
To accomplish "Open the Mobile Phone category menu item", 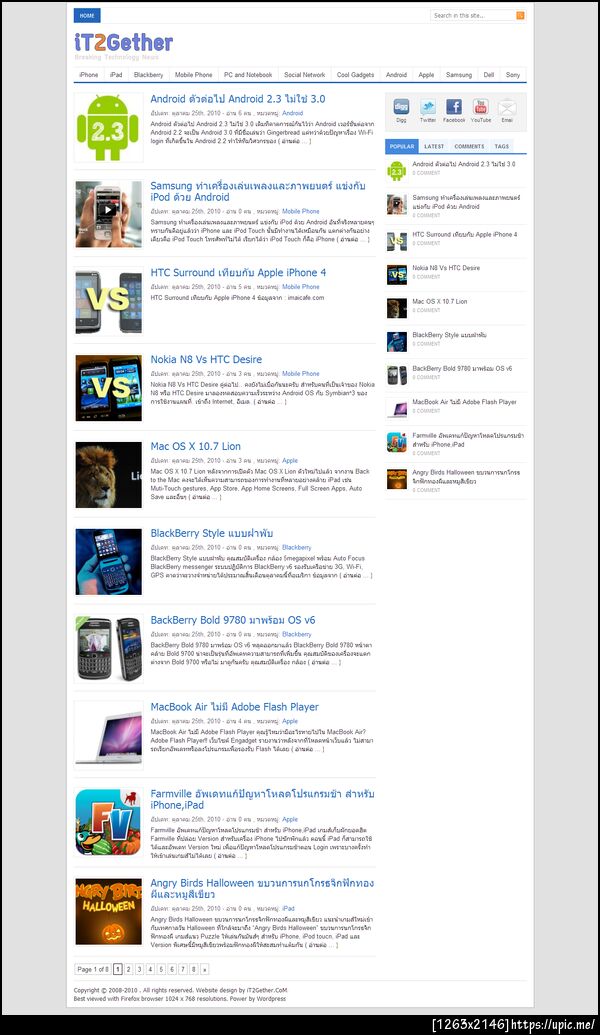I will (193, 75).
